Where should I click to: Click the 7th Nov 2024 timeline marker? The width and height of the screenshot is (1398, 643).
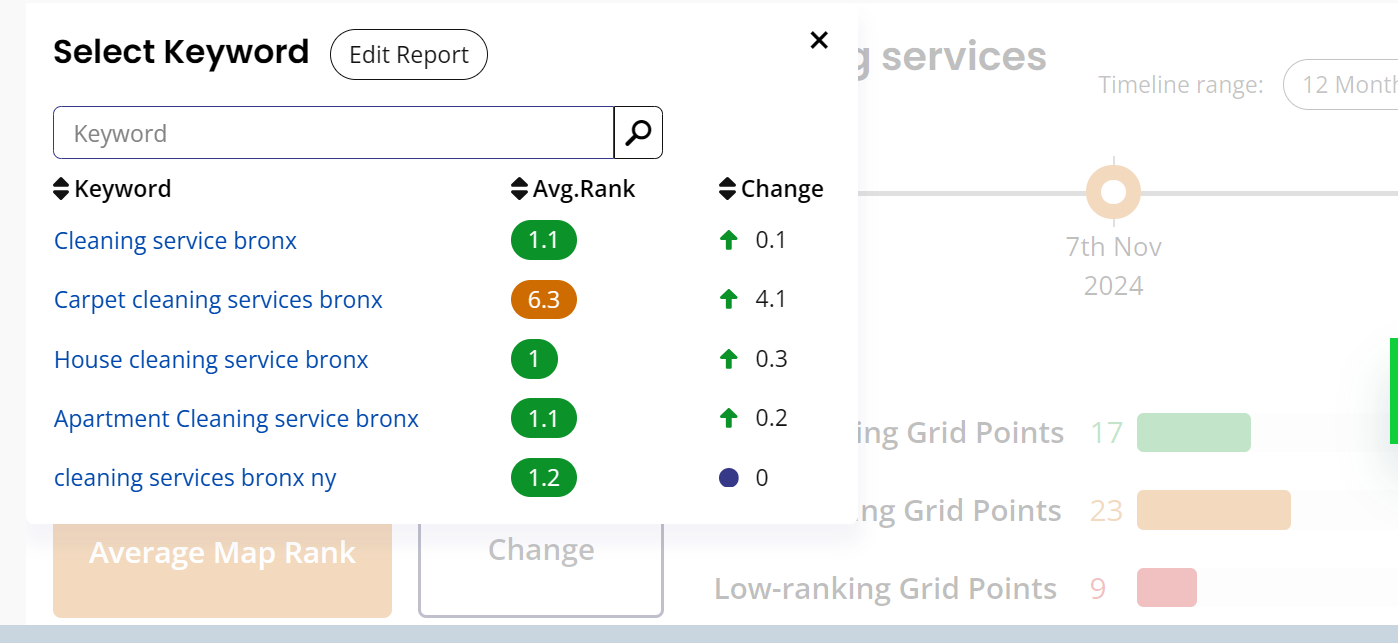1113,192
